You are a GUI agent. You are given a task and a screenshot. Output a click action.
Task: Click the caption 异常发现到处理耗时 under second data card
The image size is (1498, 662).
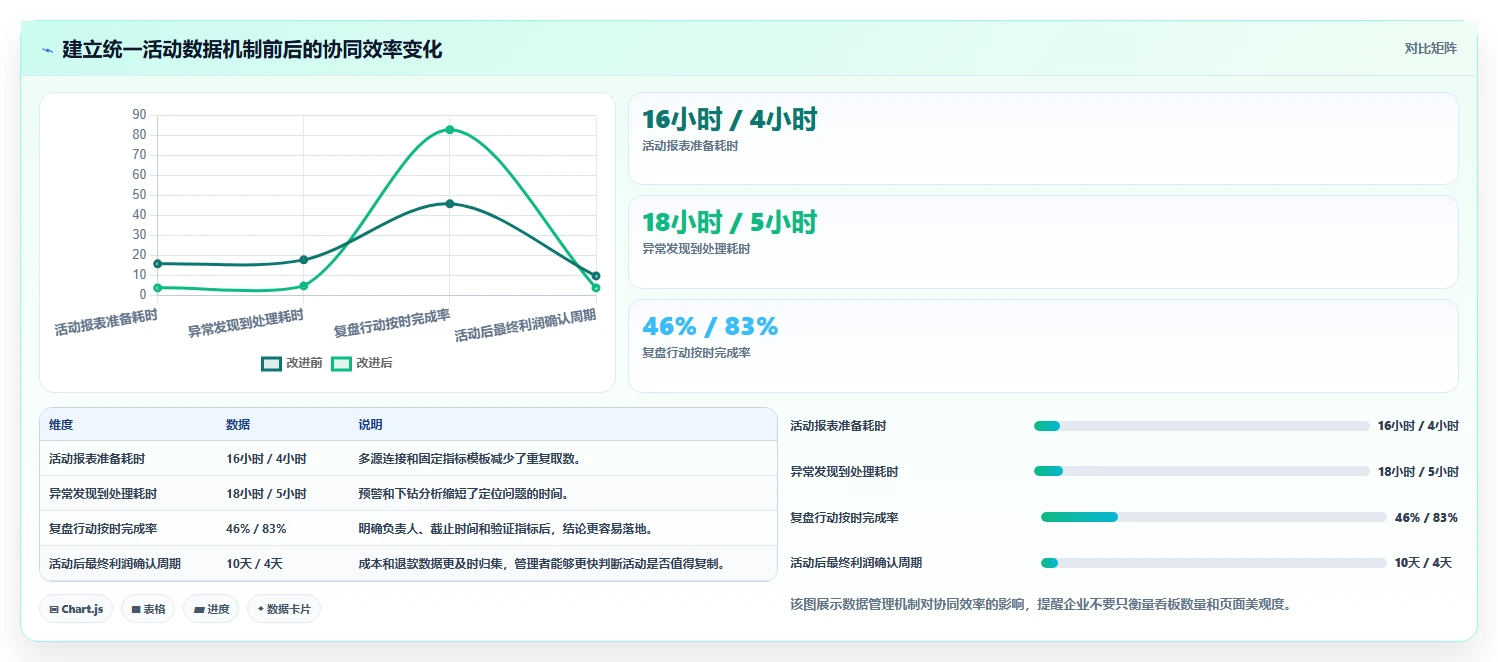[x=696, y=249]
